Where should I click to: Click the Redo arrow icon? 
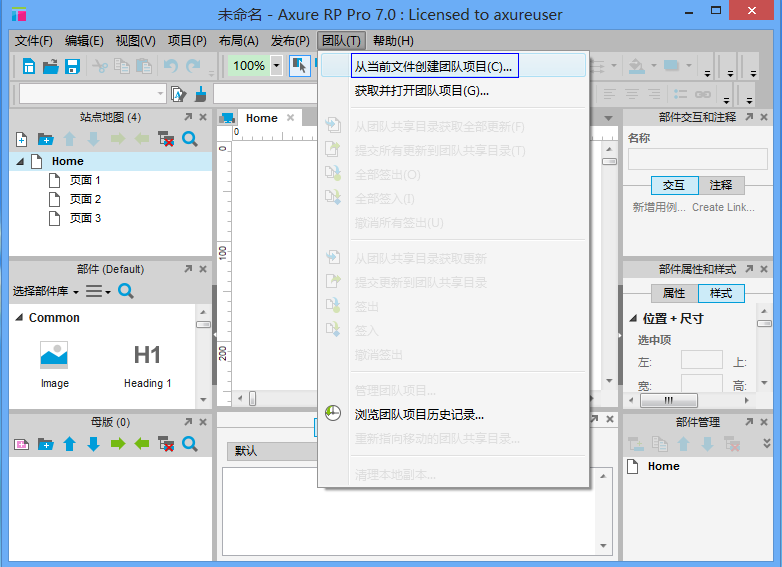click(x=193, y=66)
